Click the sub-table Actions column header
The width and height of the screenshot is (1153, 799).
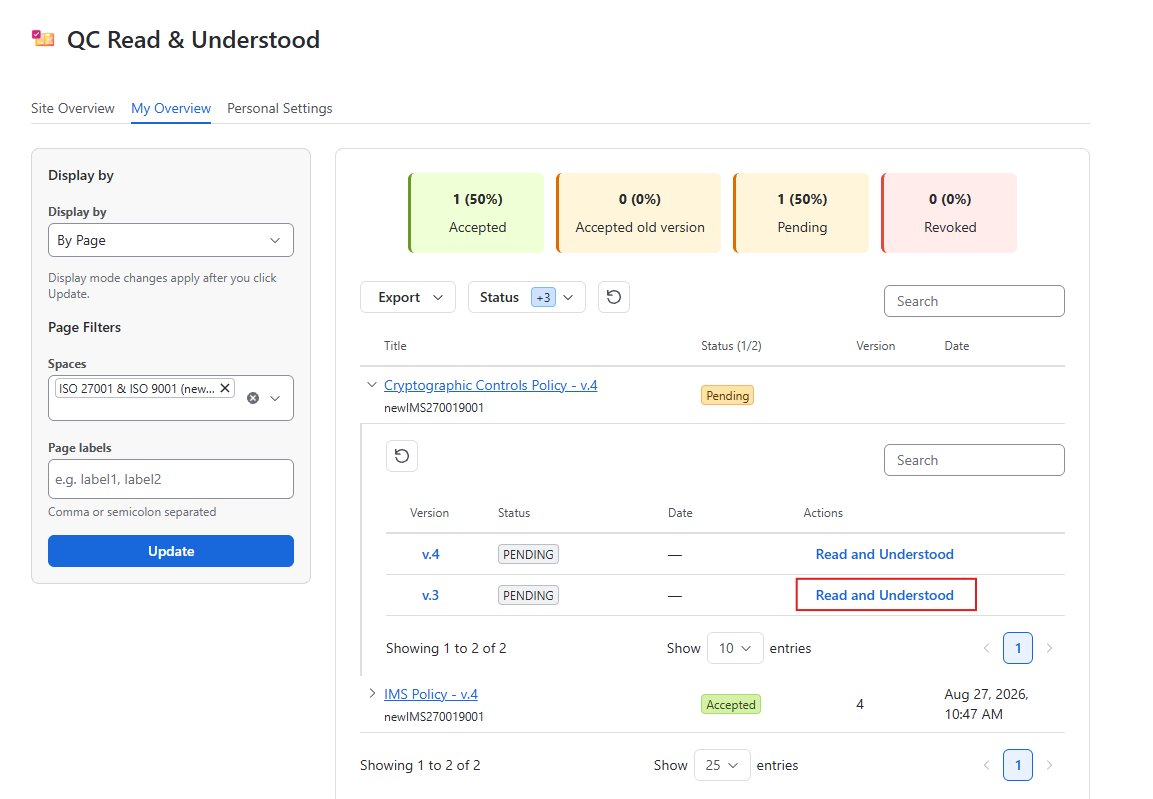click(823, 513)
